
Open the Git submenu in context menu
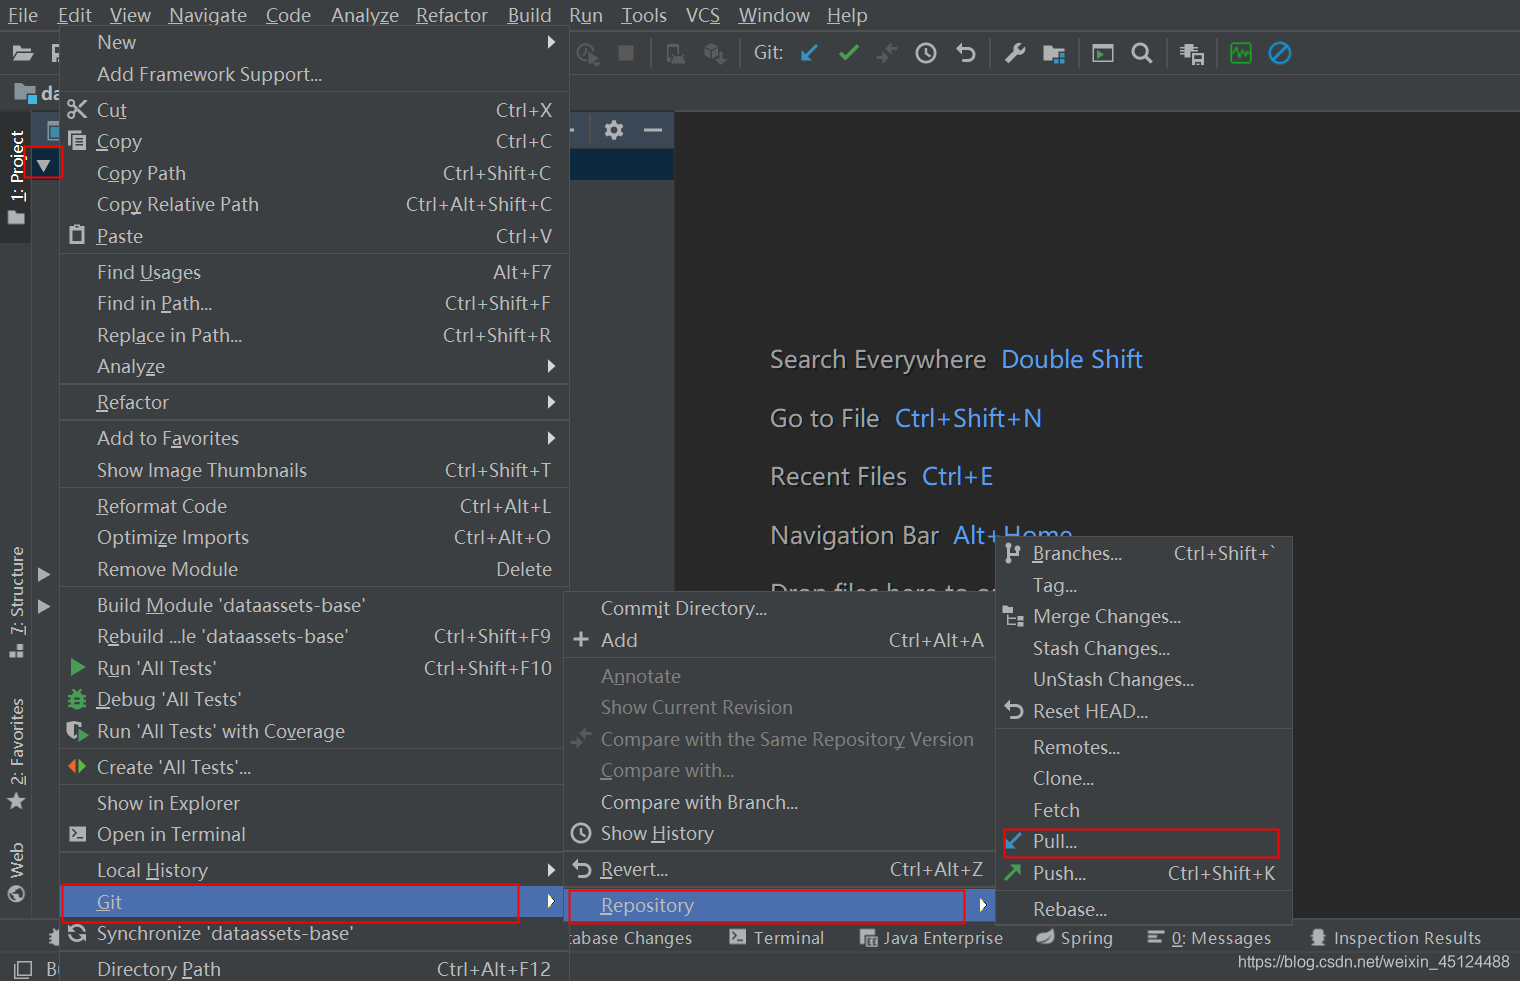314,902
